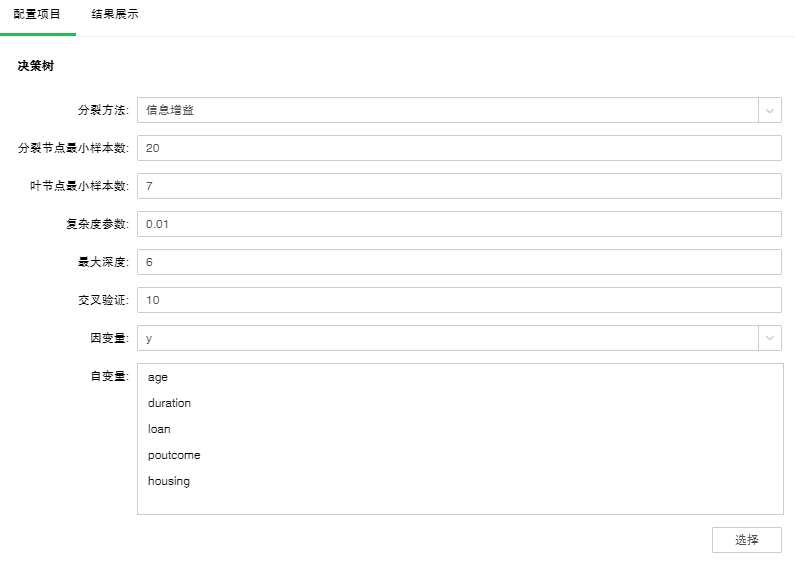795x566 pixels.
Task: Open the 分裂方法 combo box showing 信息增益
Action: tap(447, 110)
